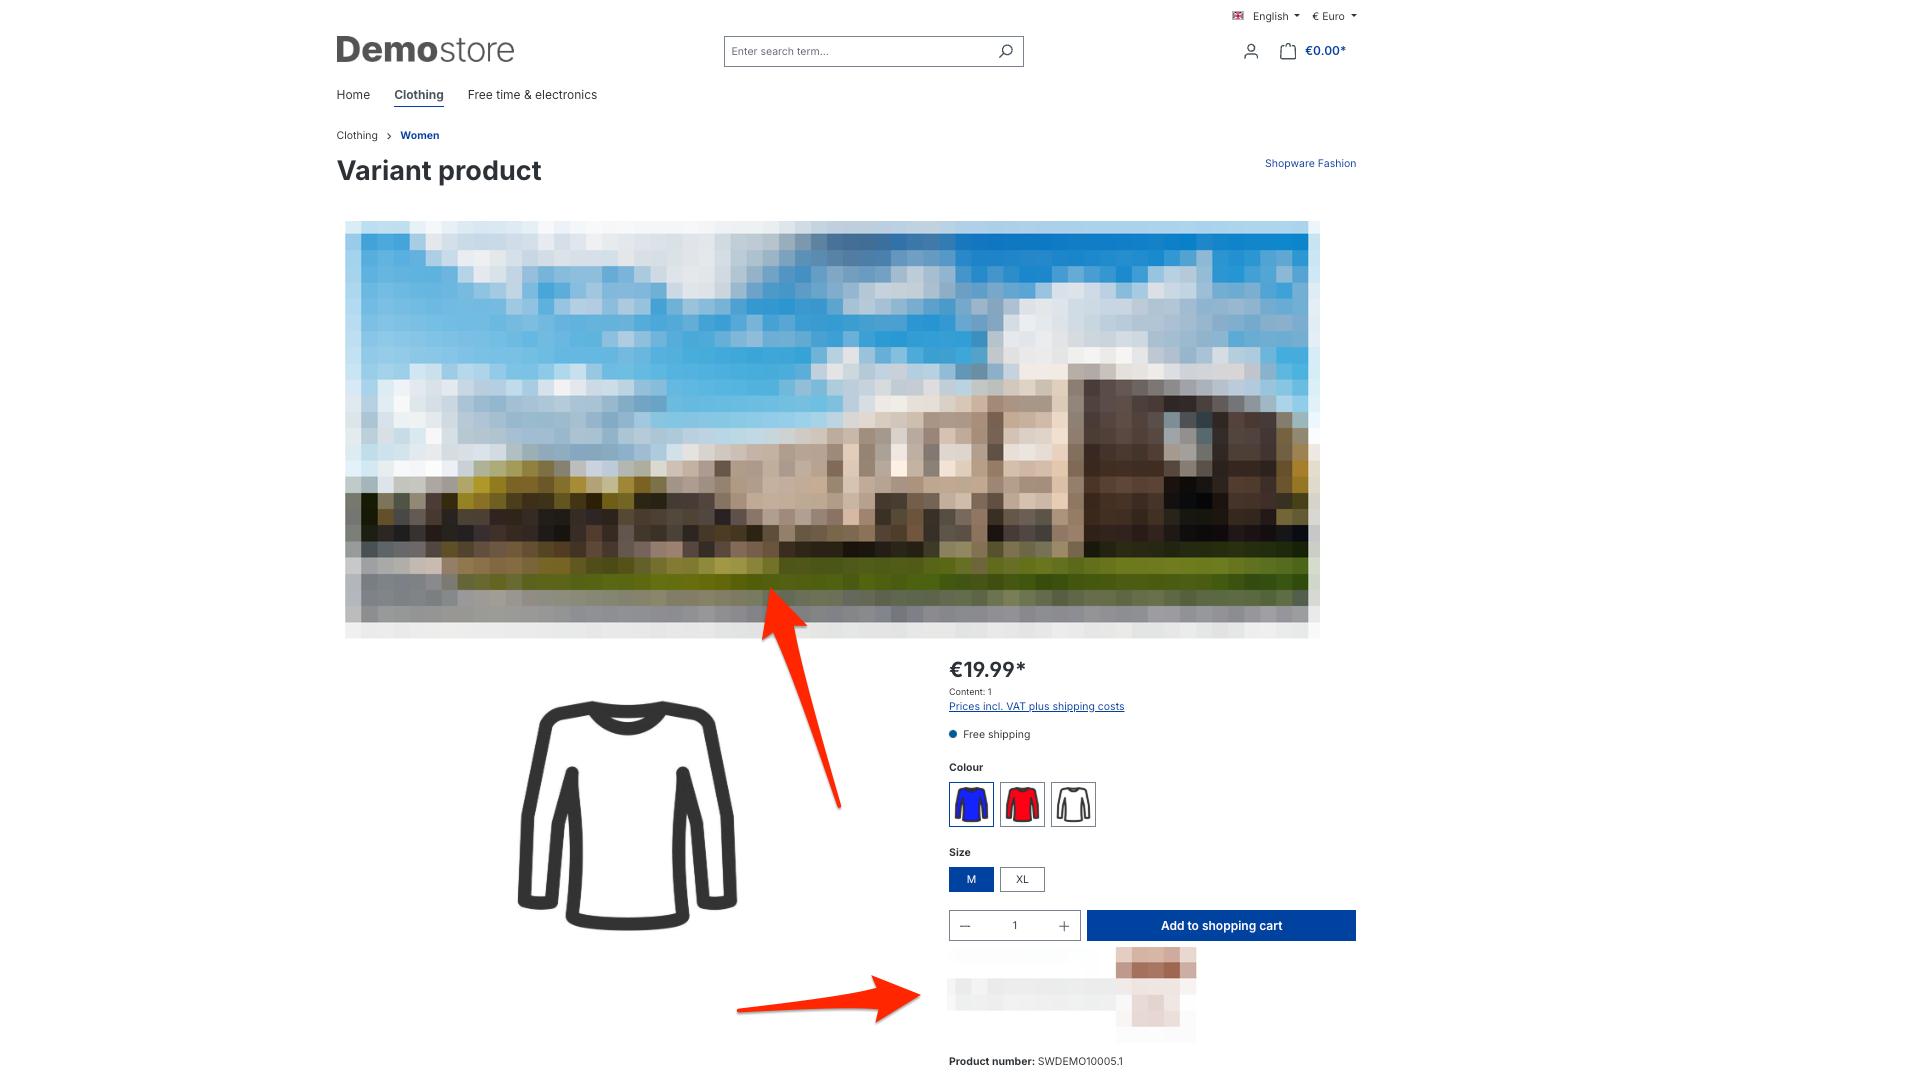
Task: Open Free time & electronics menu
Action: point(533,94)
